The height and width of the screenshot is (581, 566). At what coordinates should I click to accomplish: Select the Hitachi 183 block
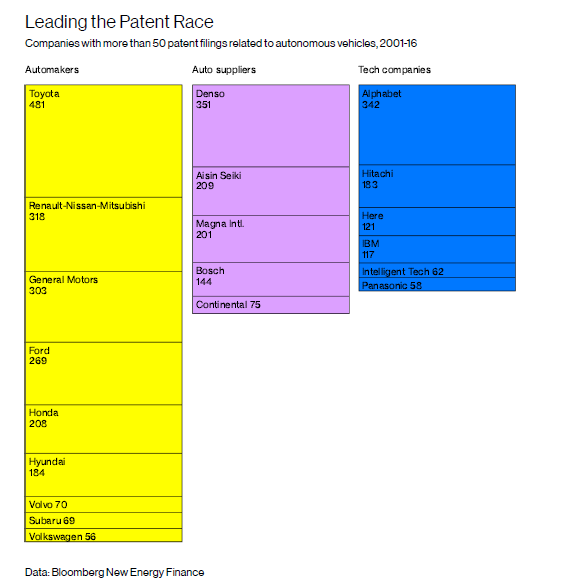point(437,186)
